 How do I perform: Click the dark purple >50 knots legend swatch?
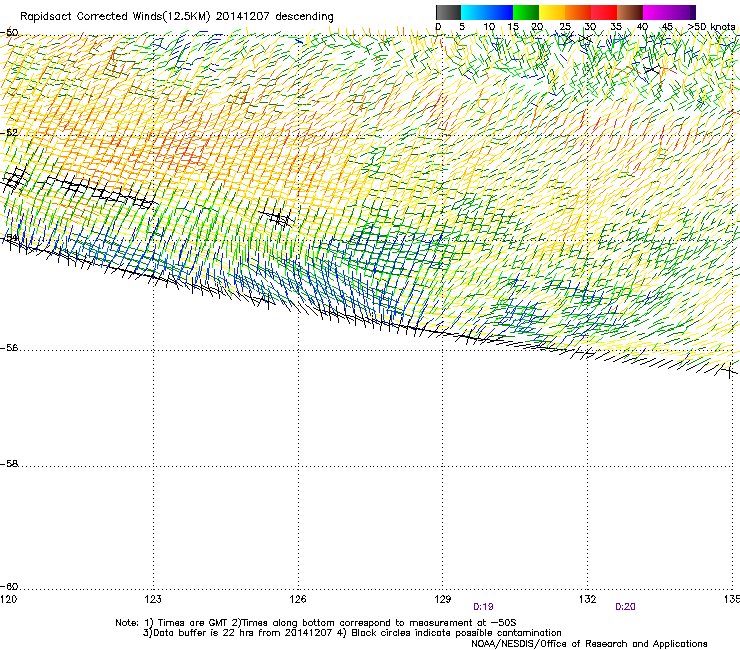693,12
